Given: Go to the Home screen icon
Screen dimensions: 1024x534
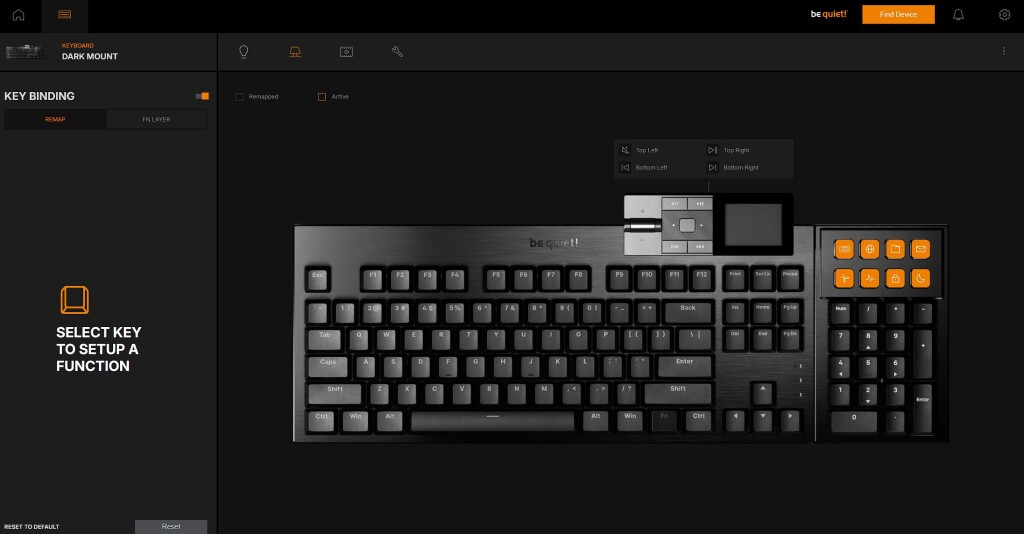Looking at the screenshot, I should point(18,14).
